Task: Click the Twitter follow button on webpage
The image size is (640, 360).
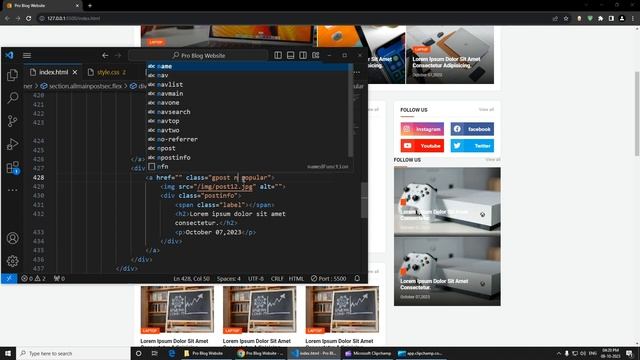Action: pyautogui.click(x=472, y=146)
